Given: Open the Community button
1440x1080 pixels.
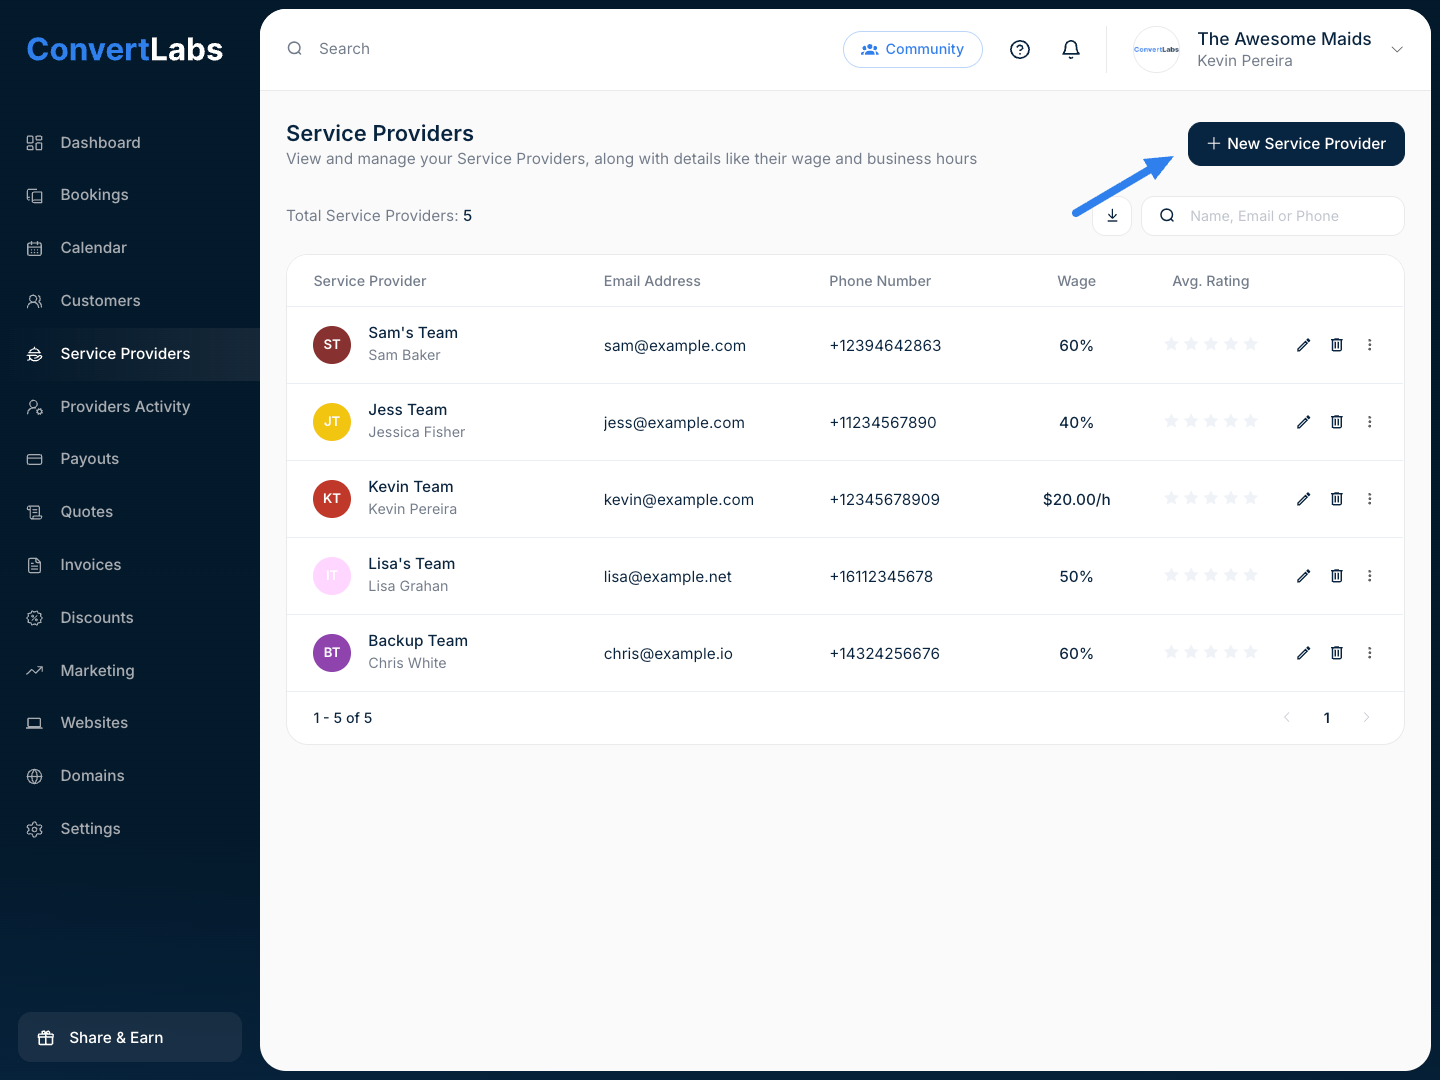Looking at the screenshot, I should point(912,50).
